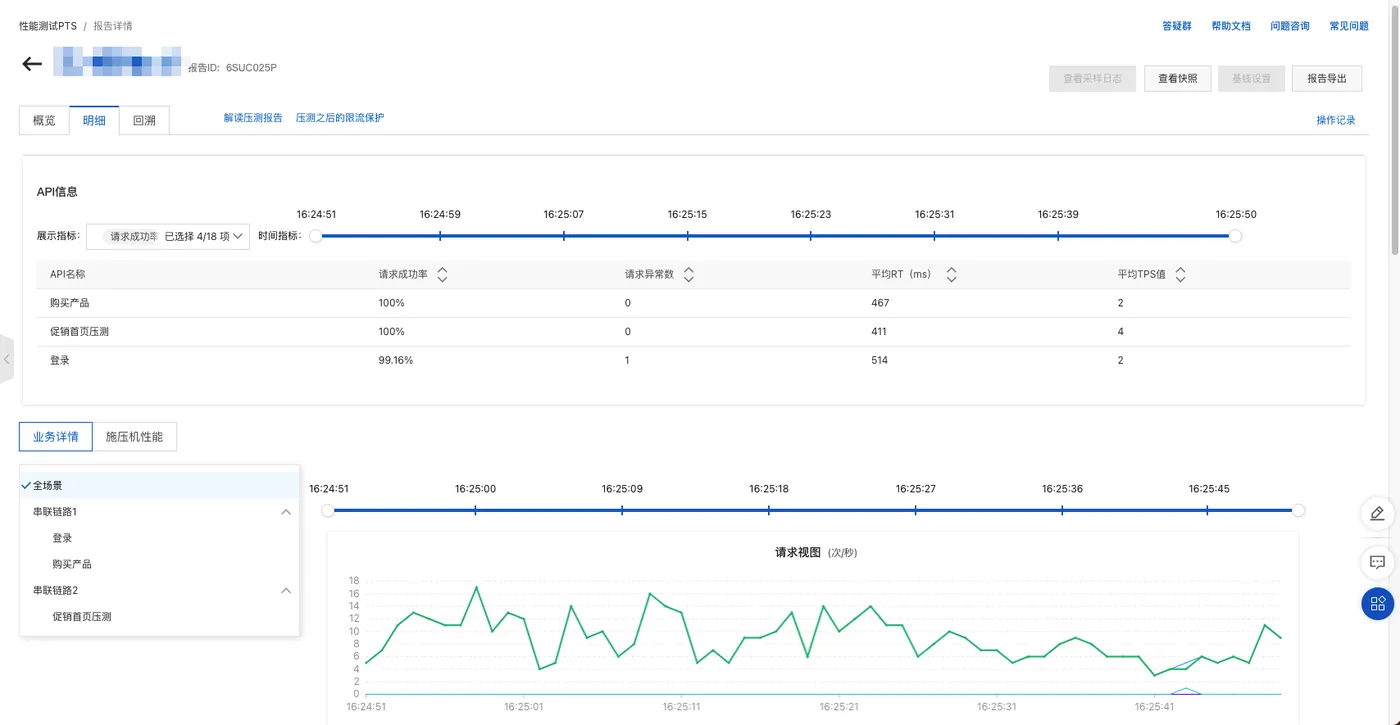Open the 常见问题 link

[x=1349, y=26]
